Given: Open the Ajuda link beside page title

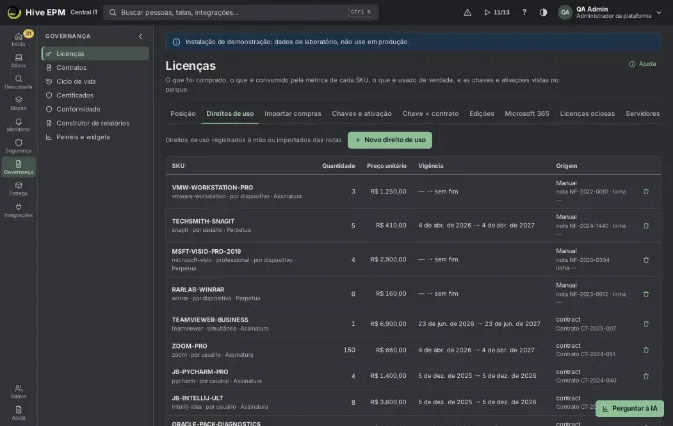Looking at the screenshot, I should [x=643, y=64].
